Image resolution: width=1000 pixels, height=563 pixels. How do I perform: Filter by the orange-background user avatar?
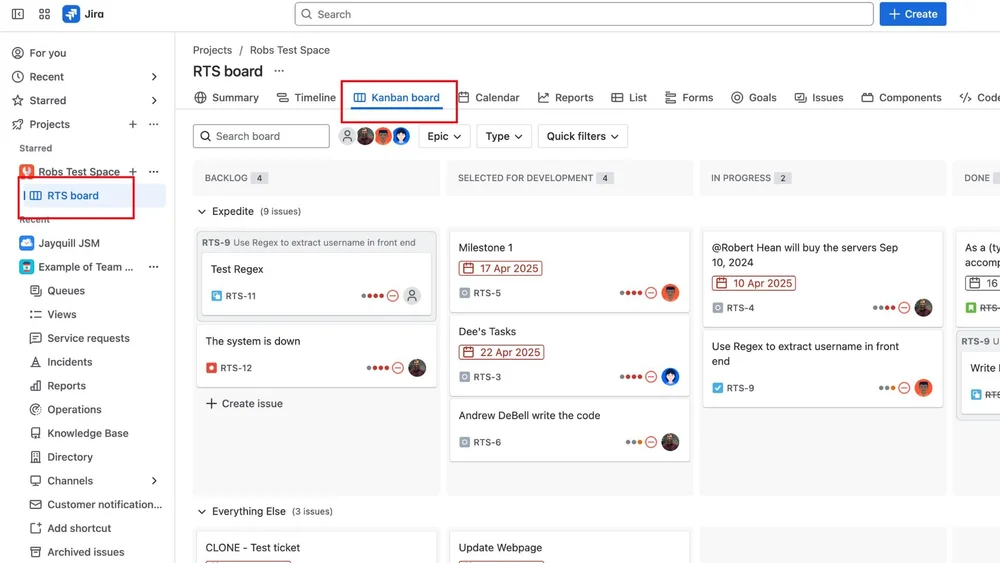tap(383, 136)
